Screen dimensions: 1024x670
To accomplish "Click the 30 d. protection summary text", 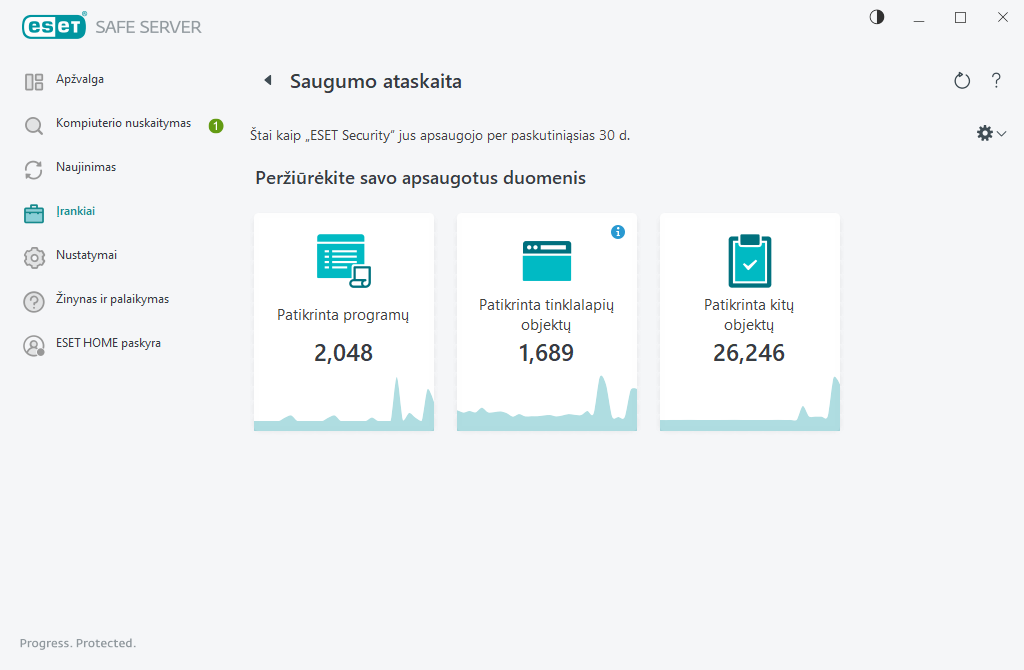I will click(x=440, y=136).
